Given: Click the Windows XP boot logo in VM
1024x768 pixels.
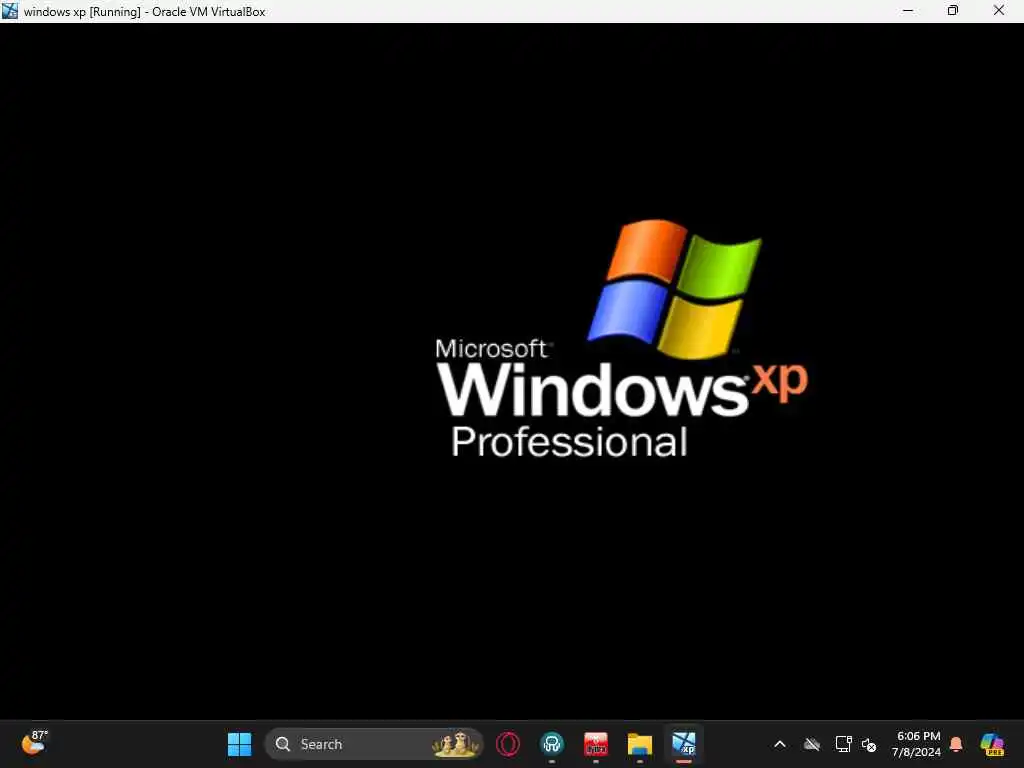Looking at the screenshot, I should 622,338.
